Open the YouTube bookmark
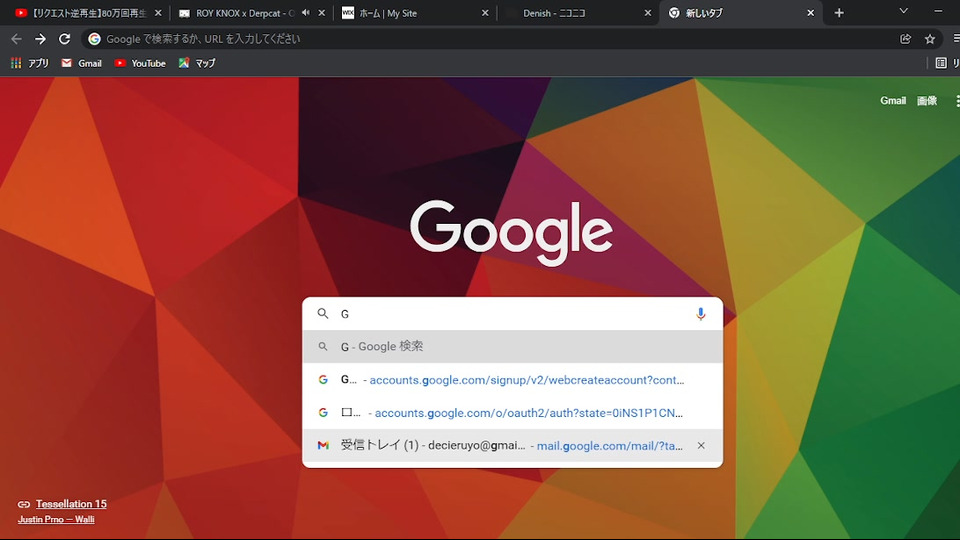 pos(140,63)
